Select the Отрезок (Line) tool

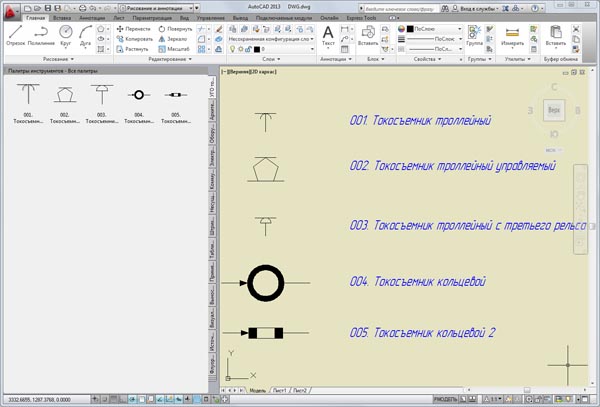pos(15,36)
